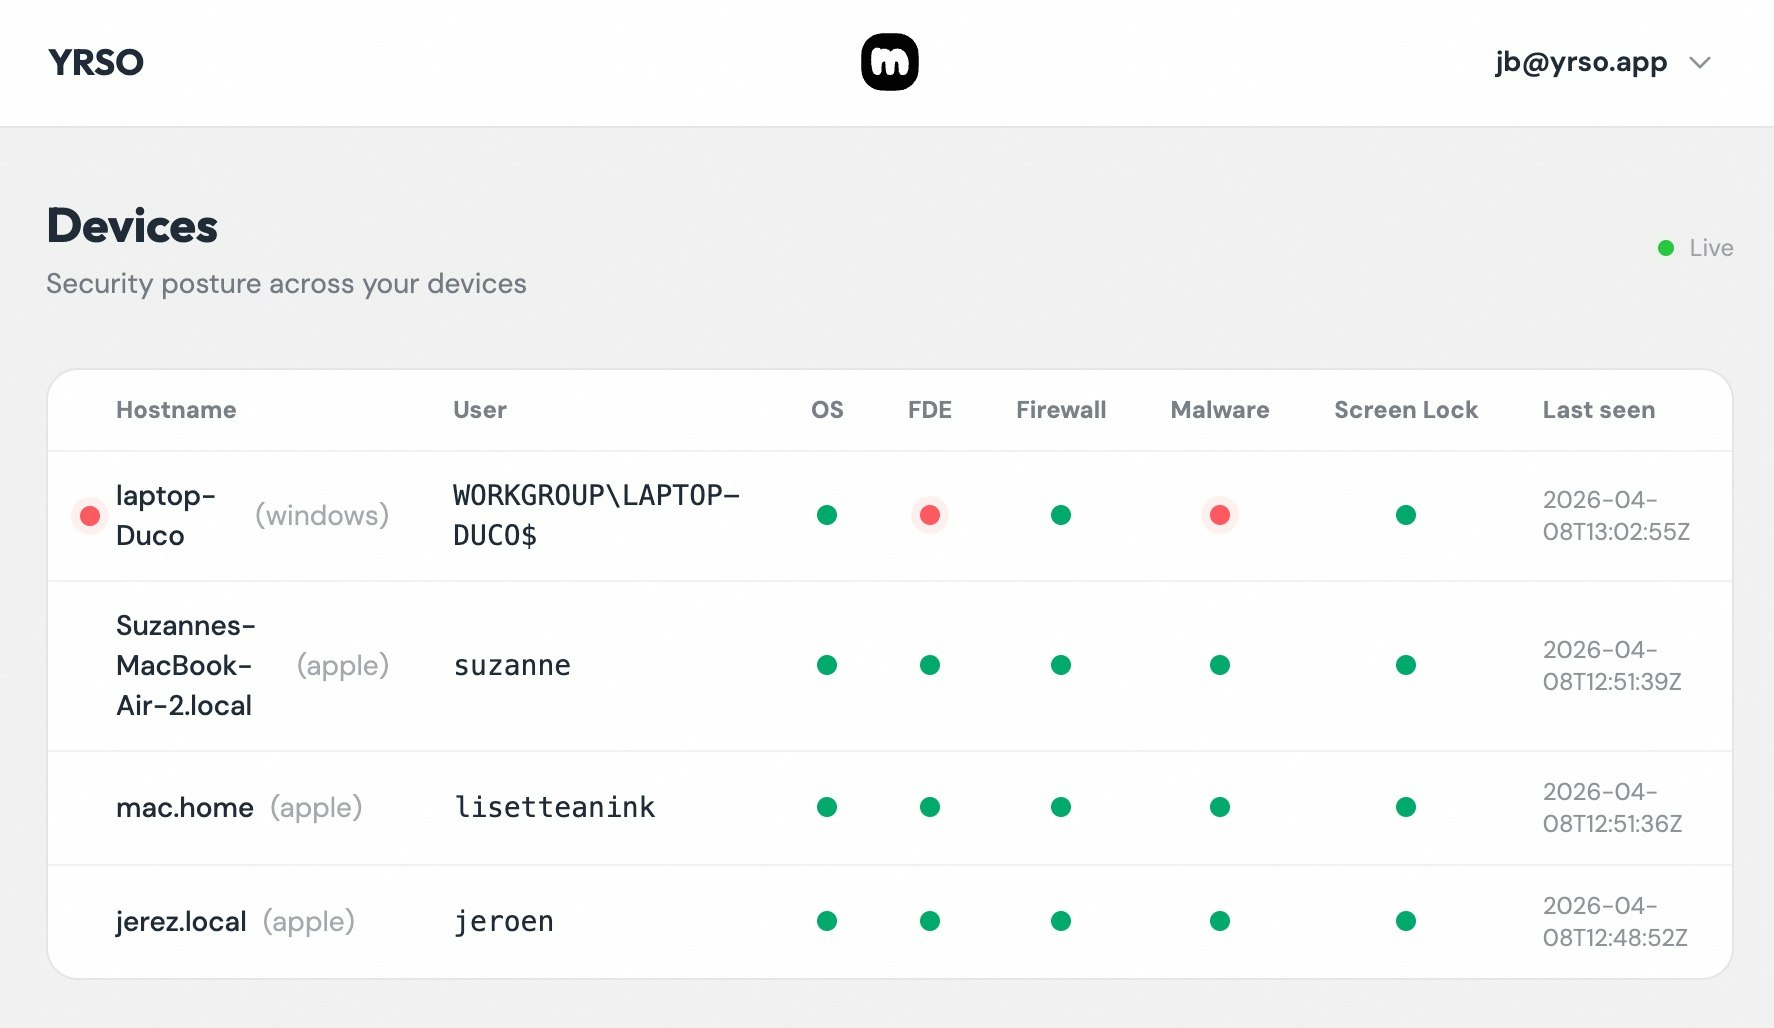Click jerez.local Firewall status dot
The height and width of the screenshot is (1028, 1774).
pos(1061,921)
